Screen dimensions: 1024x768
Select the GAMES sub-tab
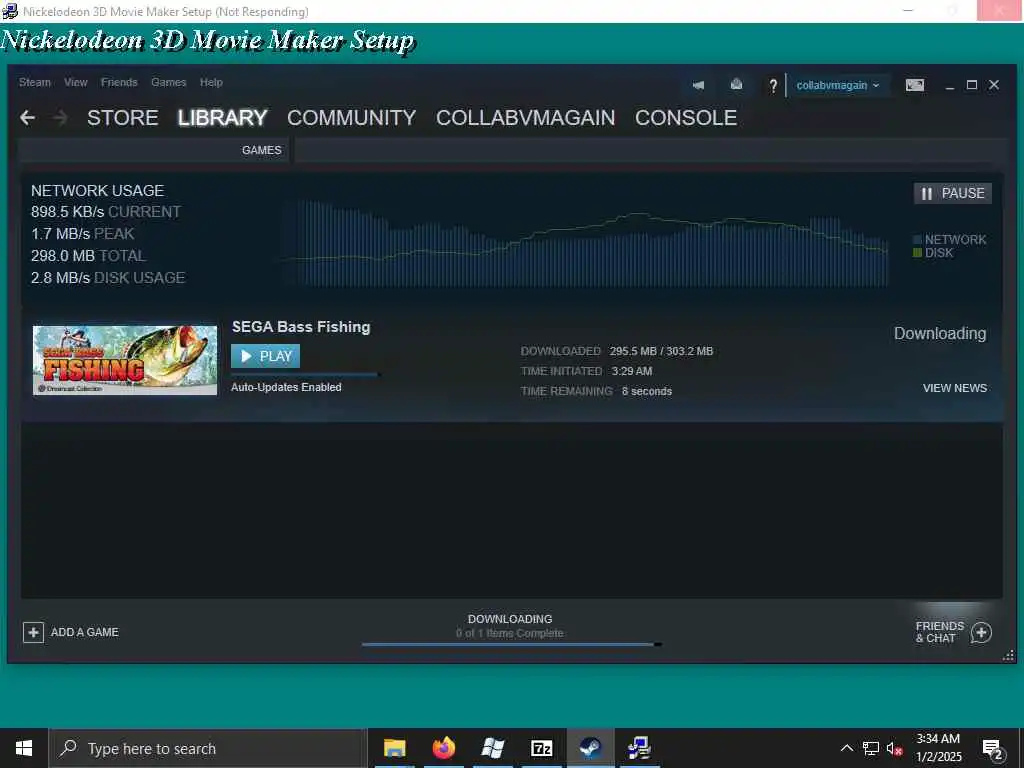[261, 150]
